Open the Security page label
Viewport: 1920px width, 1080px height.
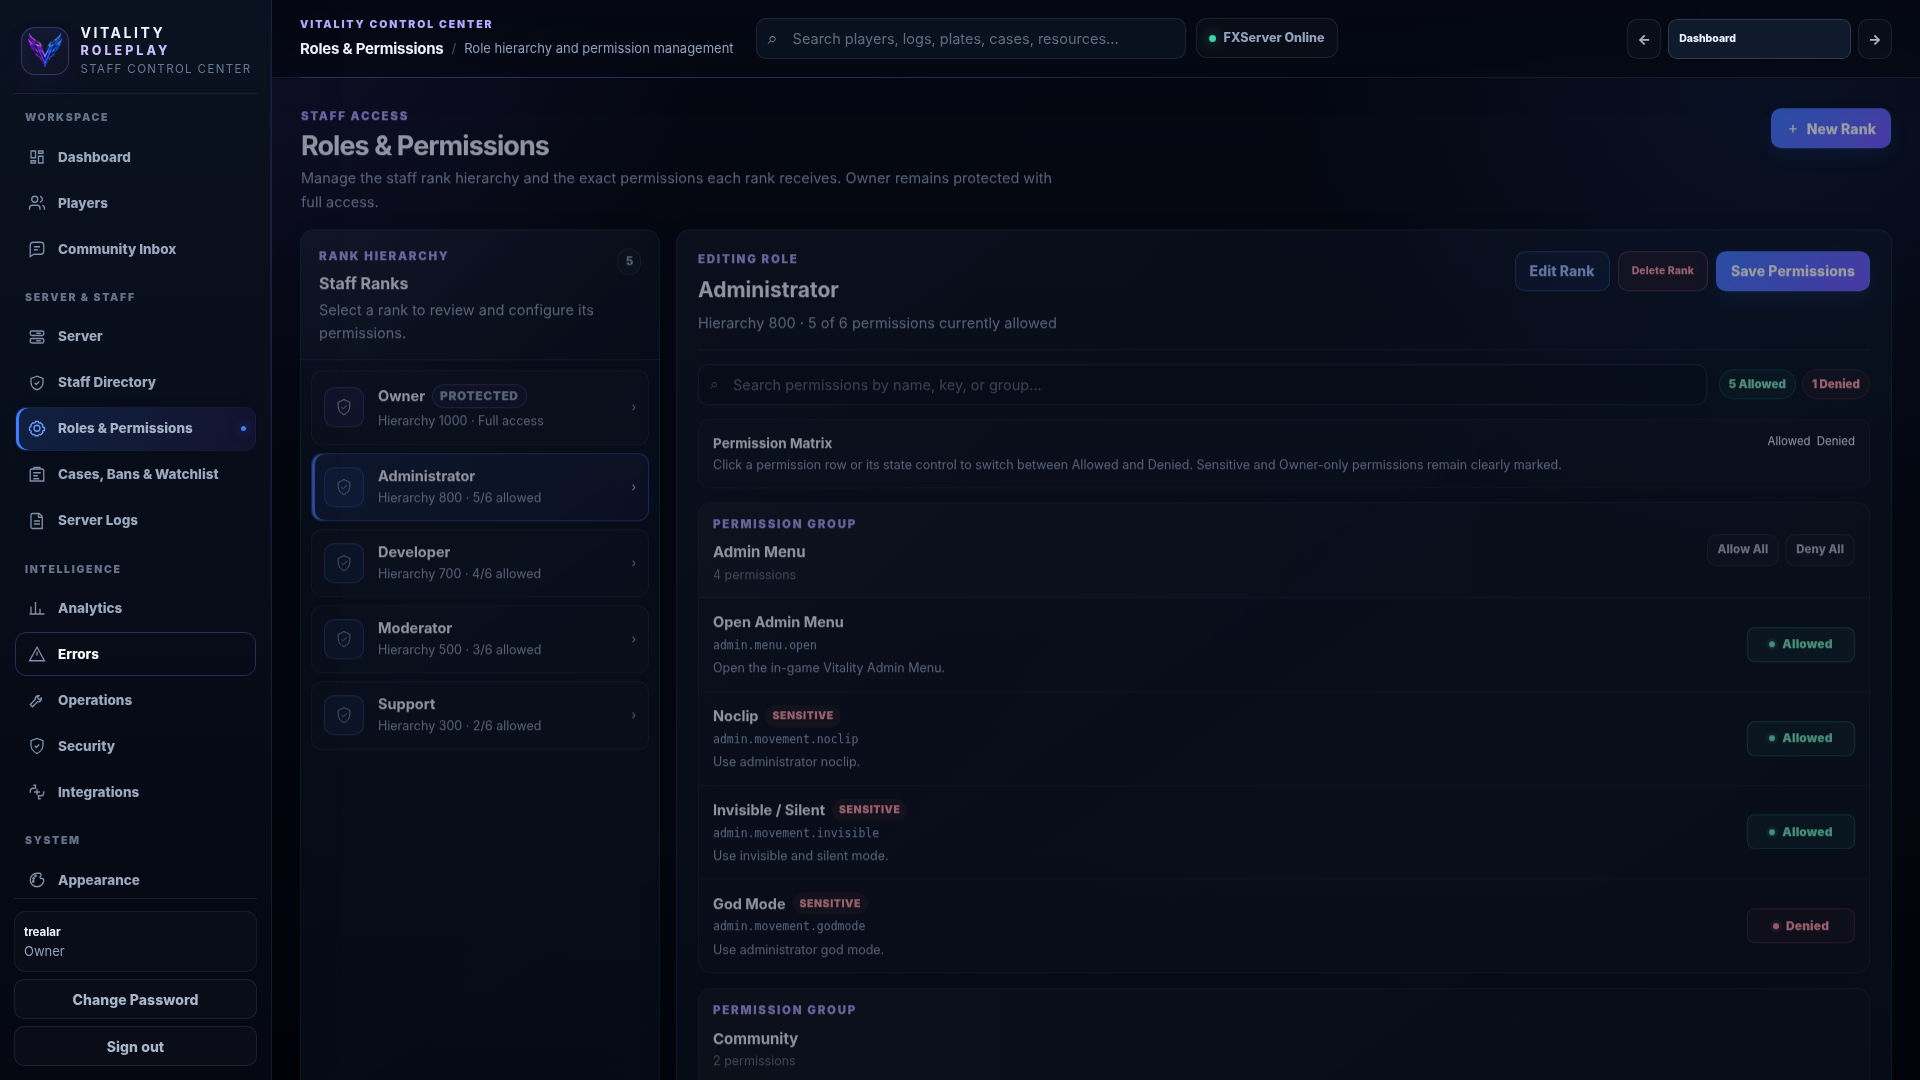[x=86, y=746]
